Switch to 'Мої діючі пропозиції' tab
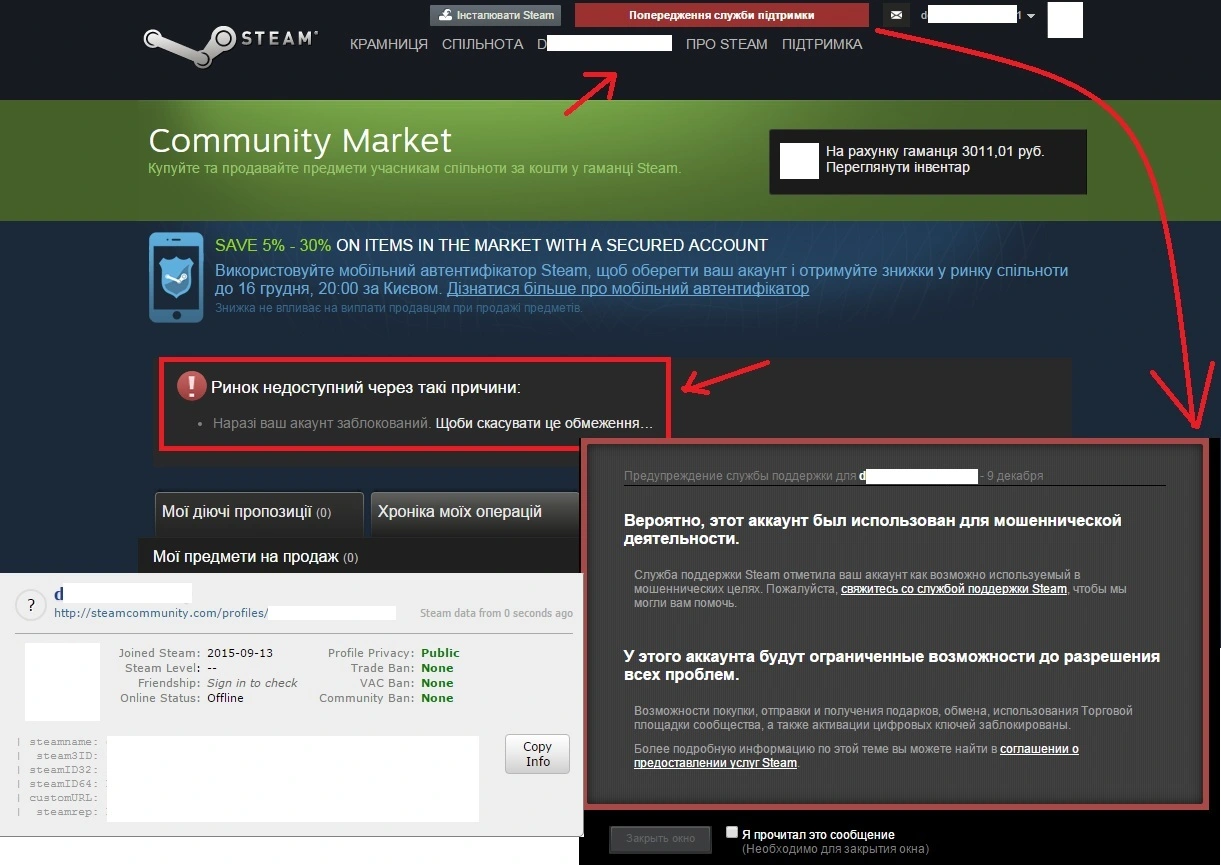1221x865 pixels. coord(260,513)
